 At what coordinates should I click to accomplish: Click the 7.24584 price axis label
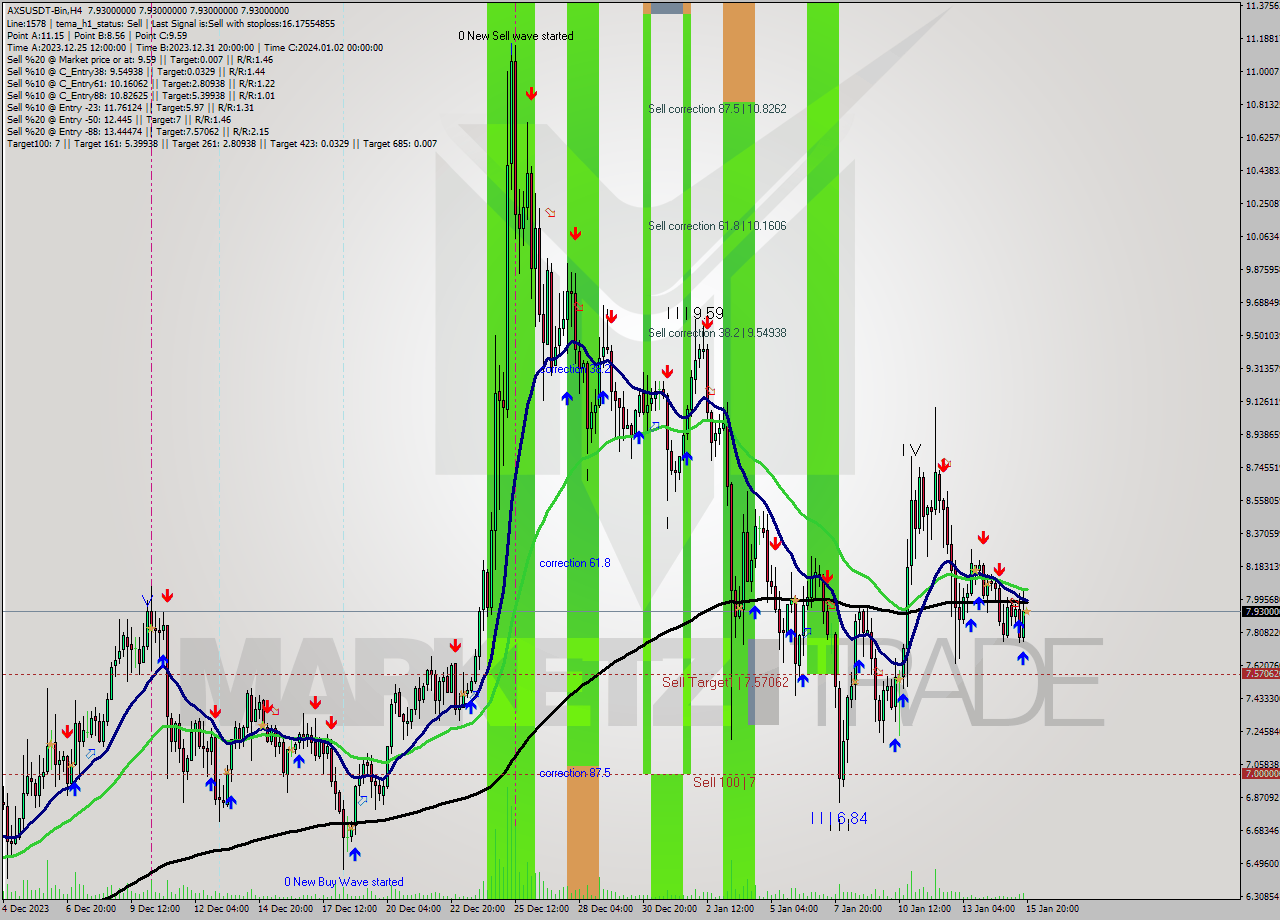(x=1262, y=731)
